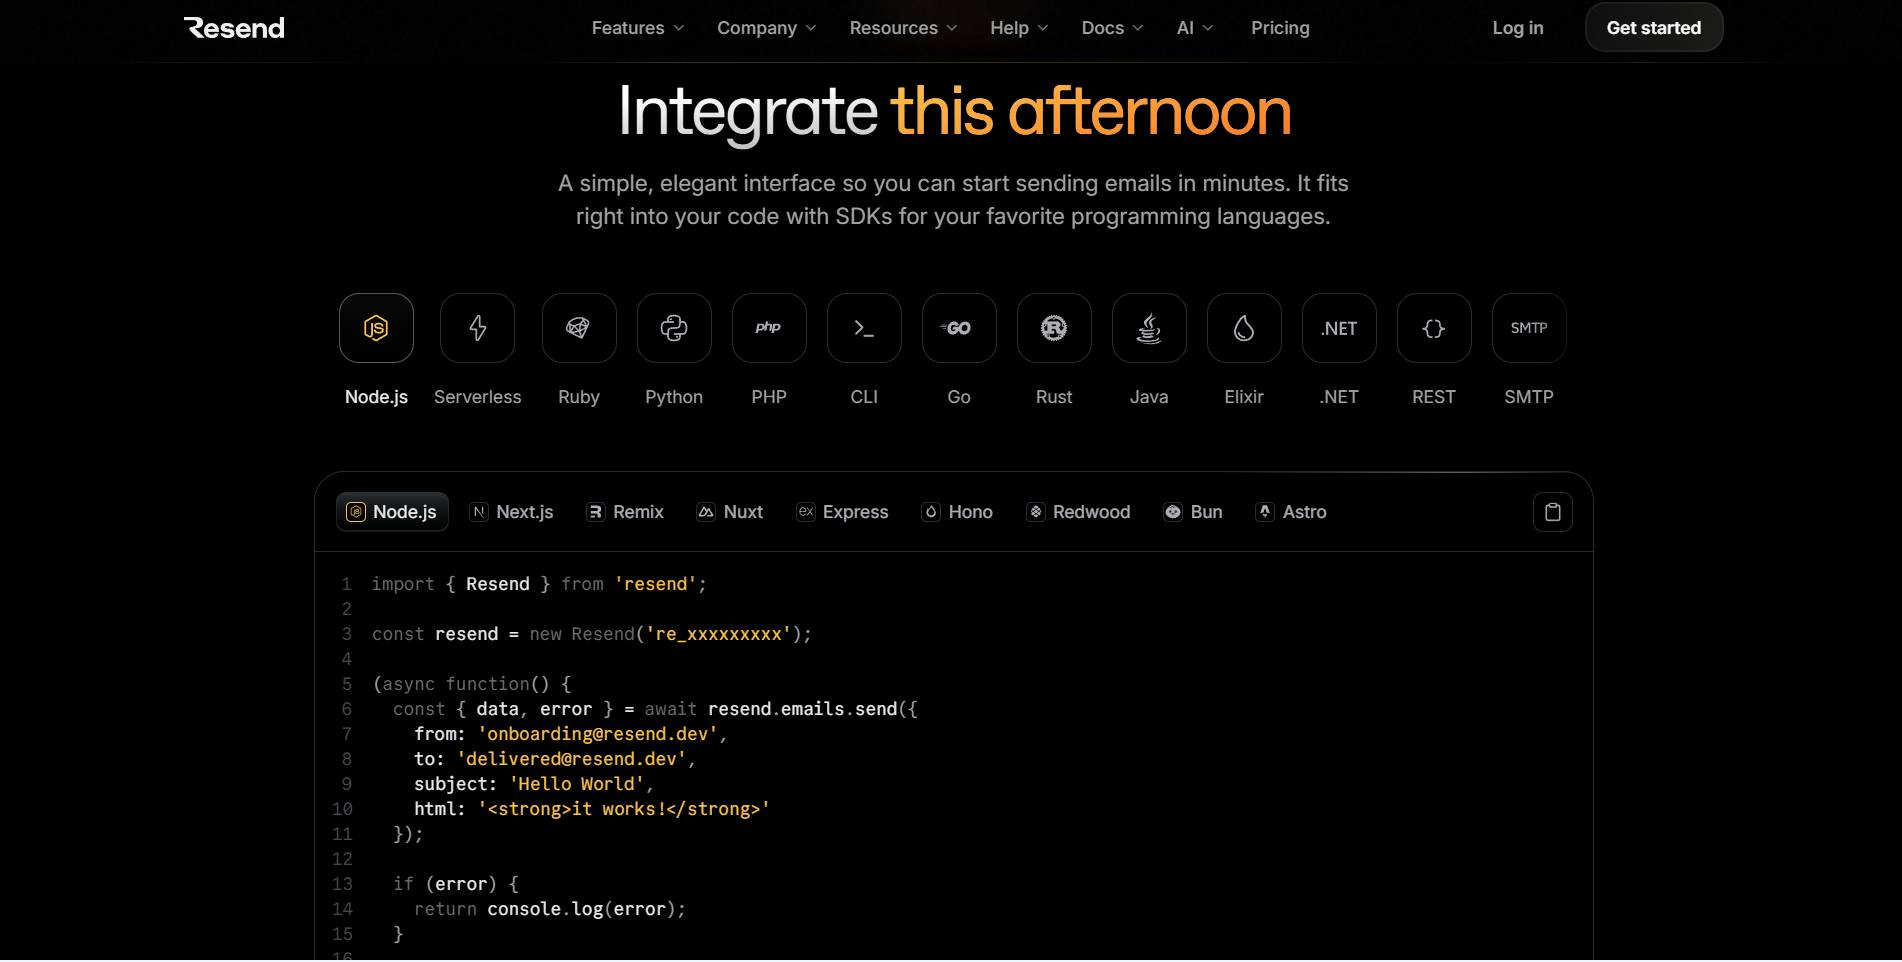Choose the Go language icon
Viewport: 1902px width, 962px height.
coord(959,328)
